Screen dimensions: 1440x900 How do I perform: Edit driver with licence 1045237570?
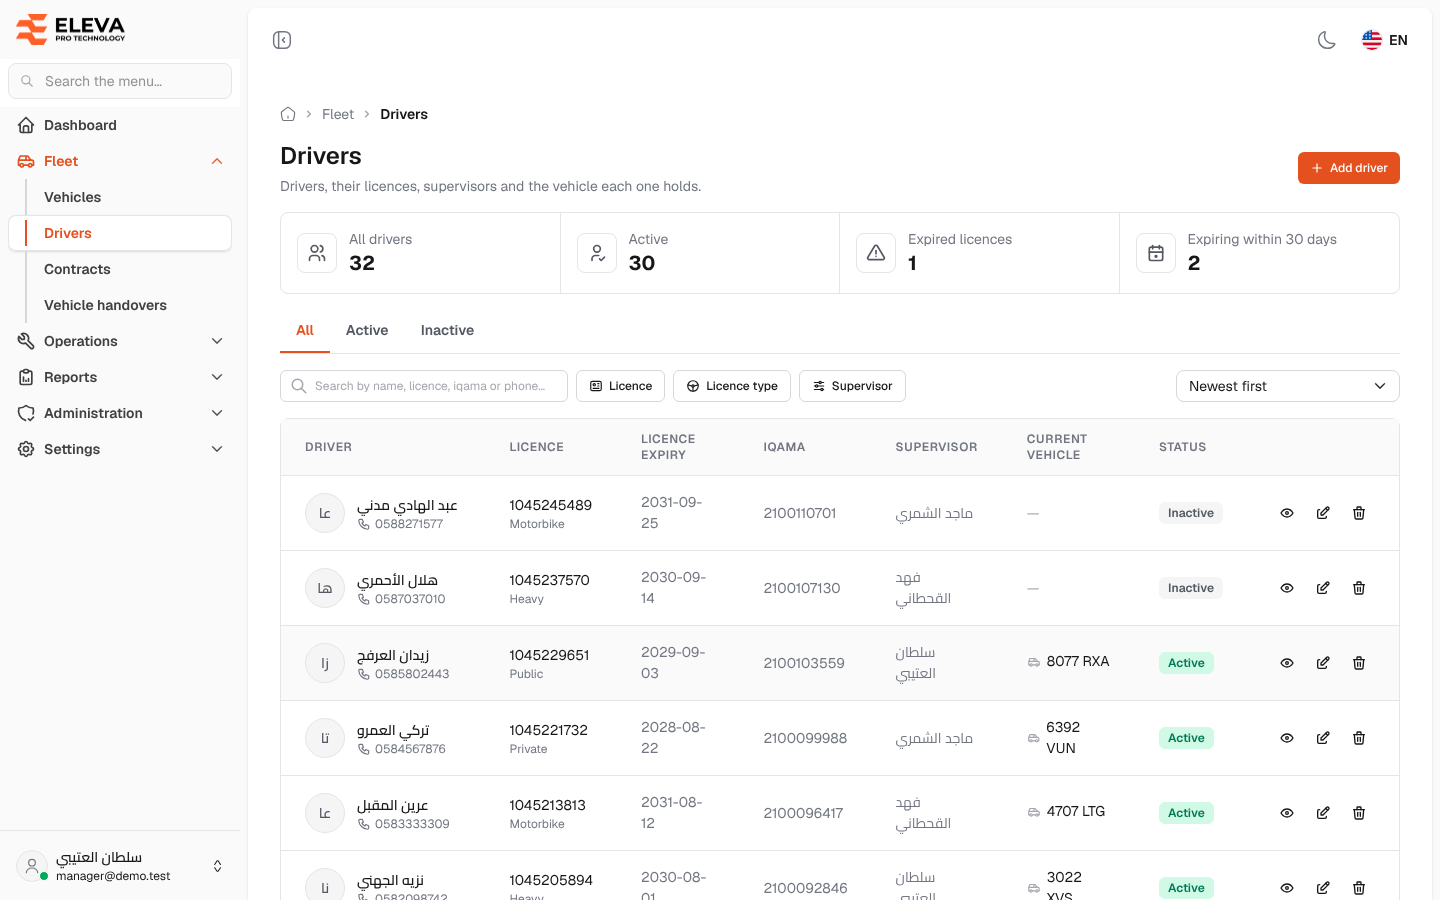pyautogui.click(x=1323, y=588)
